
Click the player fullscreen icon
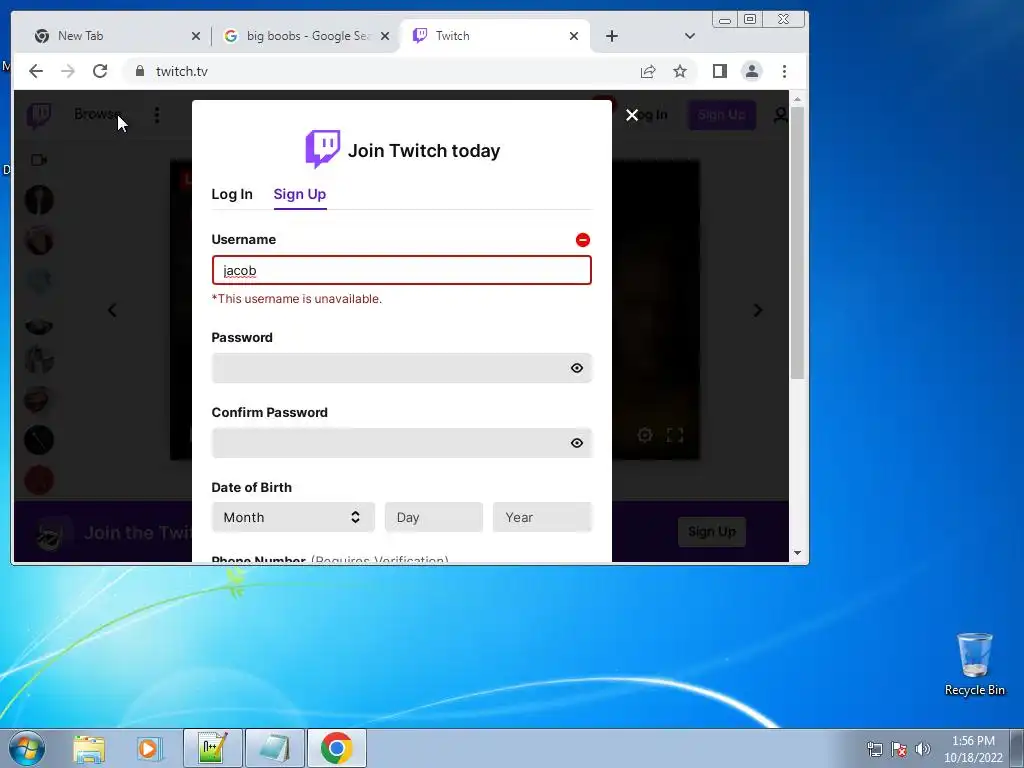675,435
